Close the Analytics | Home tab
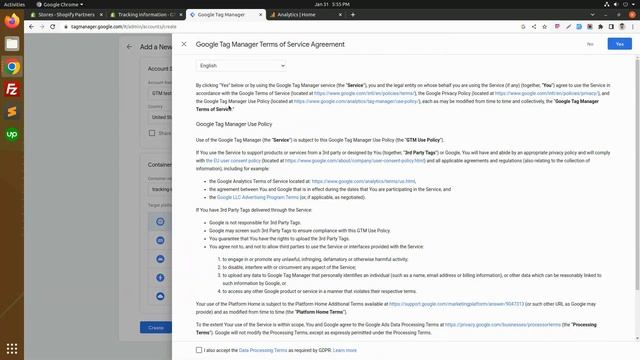The height and width of the screenshot is (360, 640). [340, 15]
